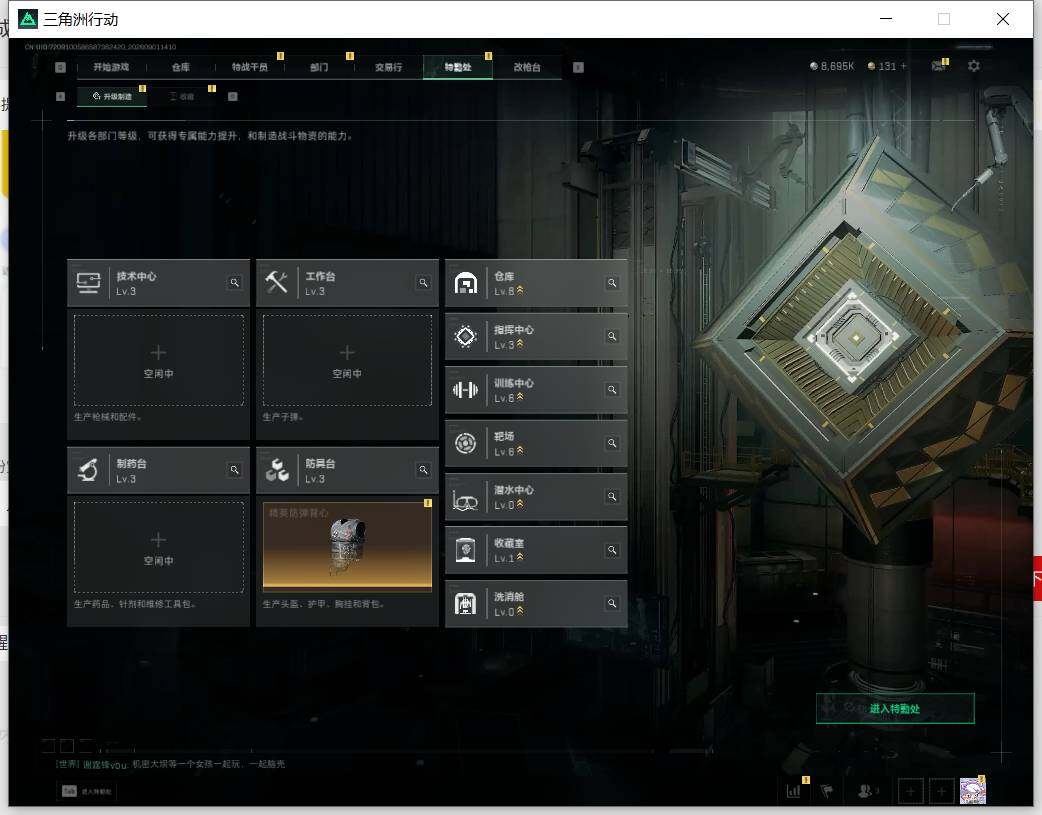Open the 训练中心 facility card
The width and height of the screenshot is (1042, 815).
[536, 390]
